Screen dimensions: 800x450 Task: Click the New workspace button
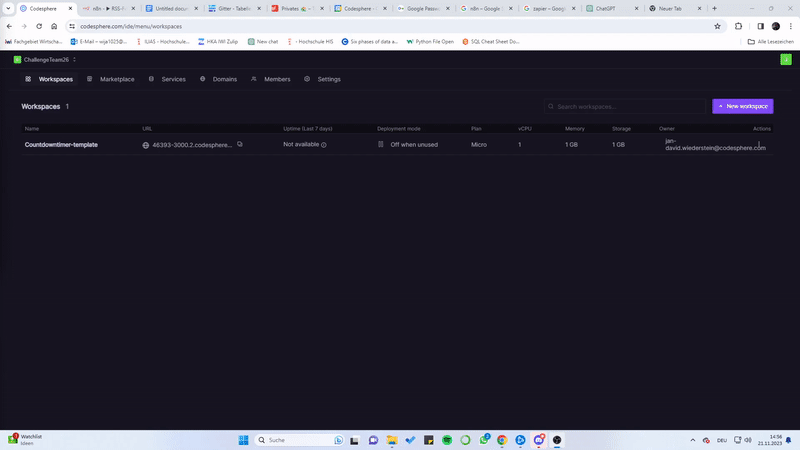[x=742, y=106]
